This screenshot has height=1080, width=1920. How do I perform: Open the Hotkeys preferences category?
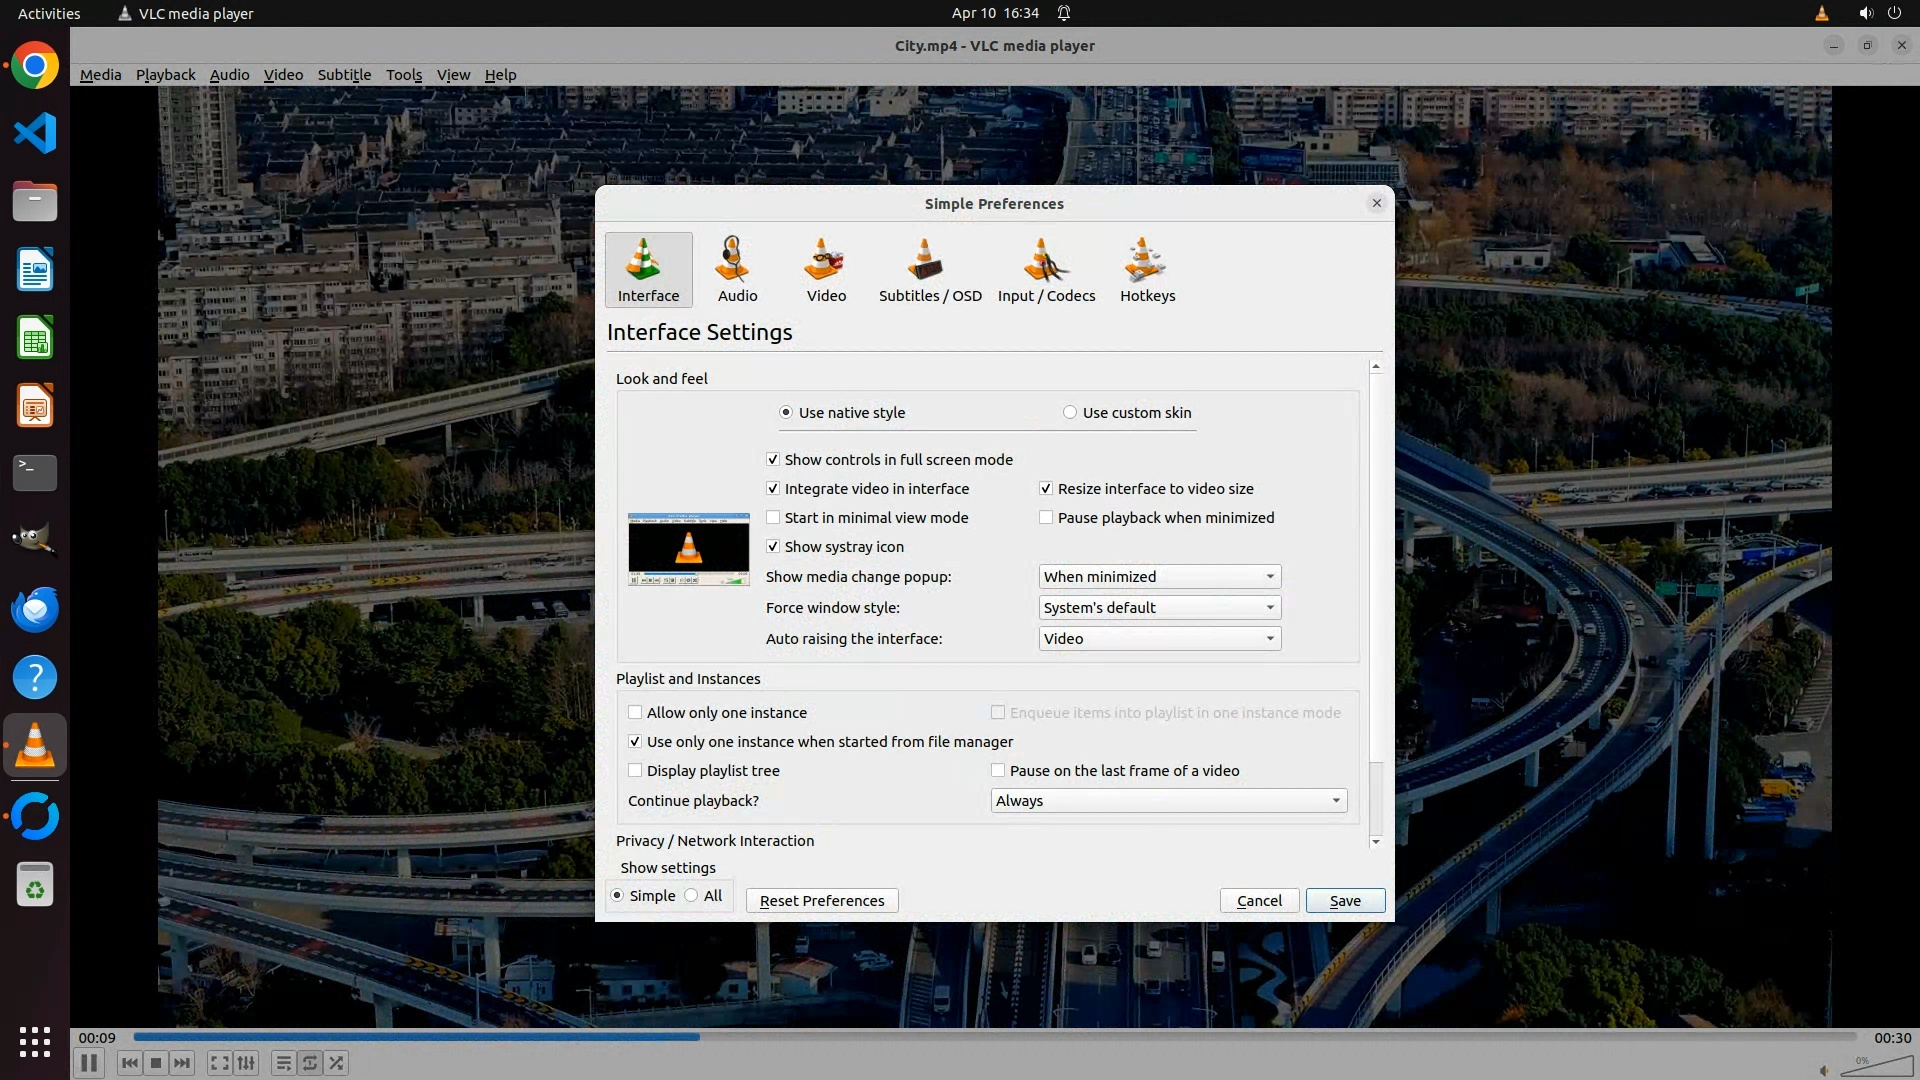click(x=1147, y=270)
